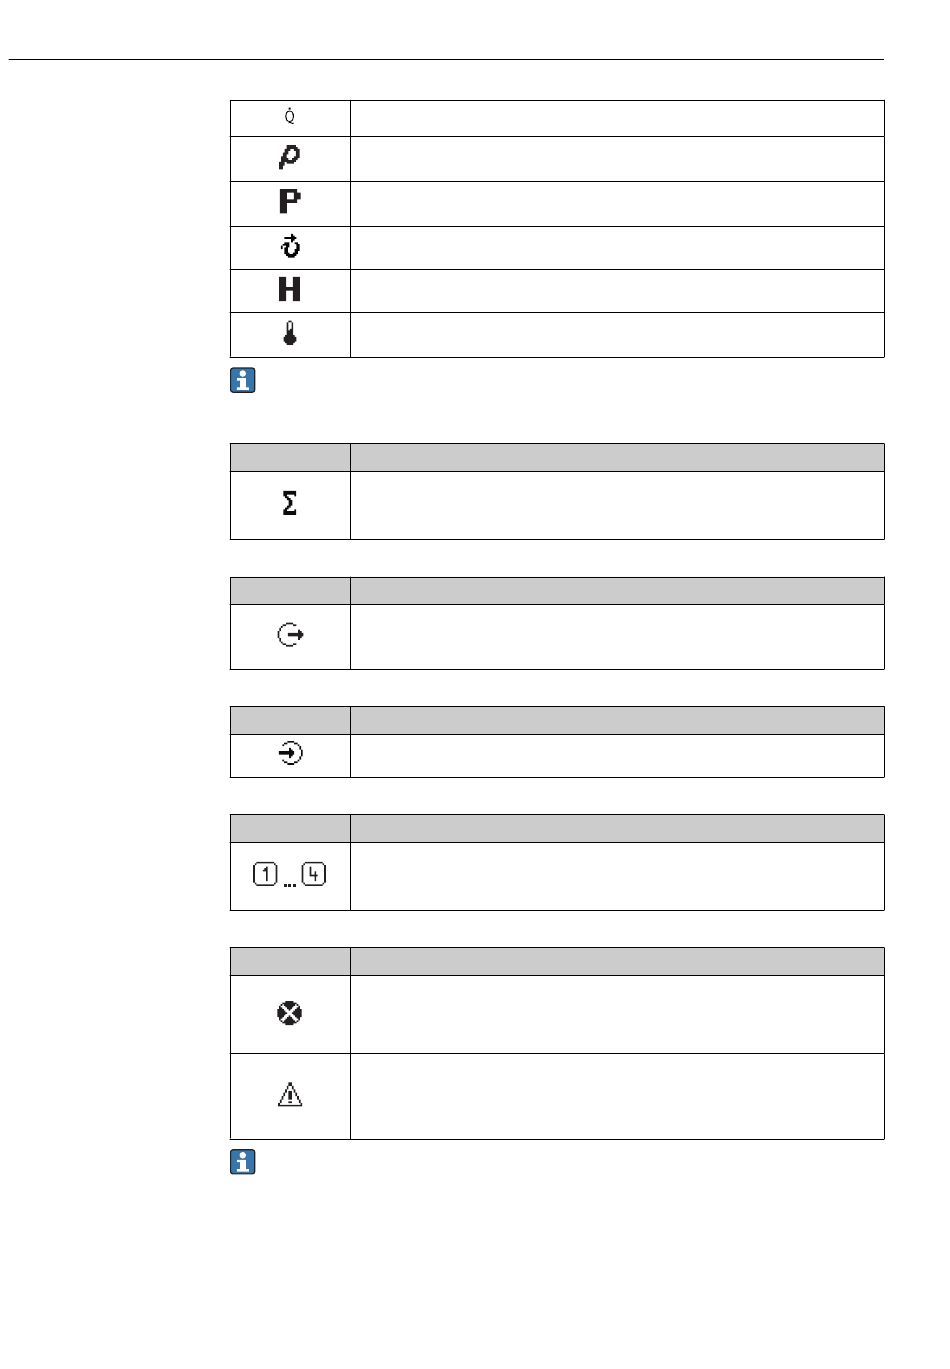The width and height of the screenshot is (950, 1369).
Task: Click the failure X-circle icon
Action: [x=290, y=1013]
